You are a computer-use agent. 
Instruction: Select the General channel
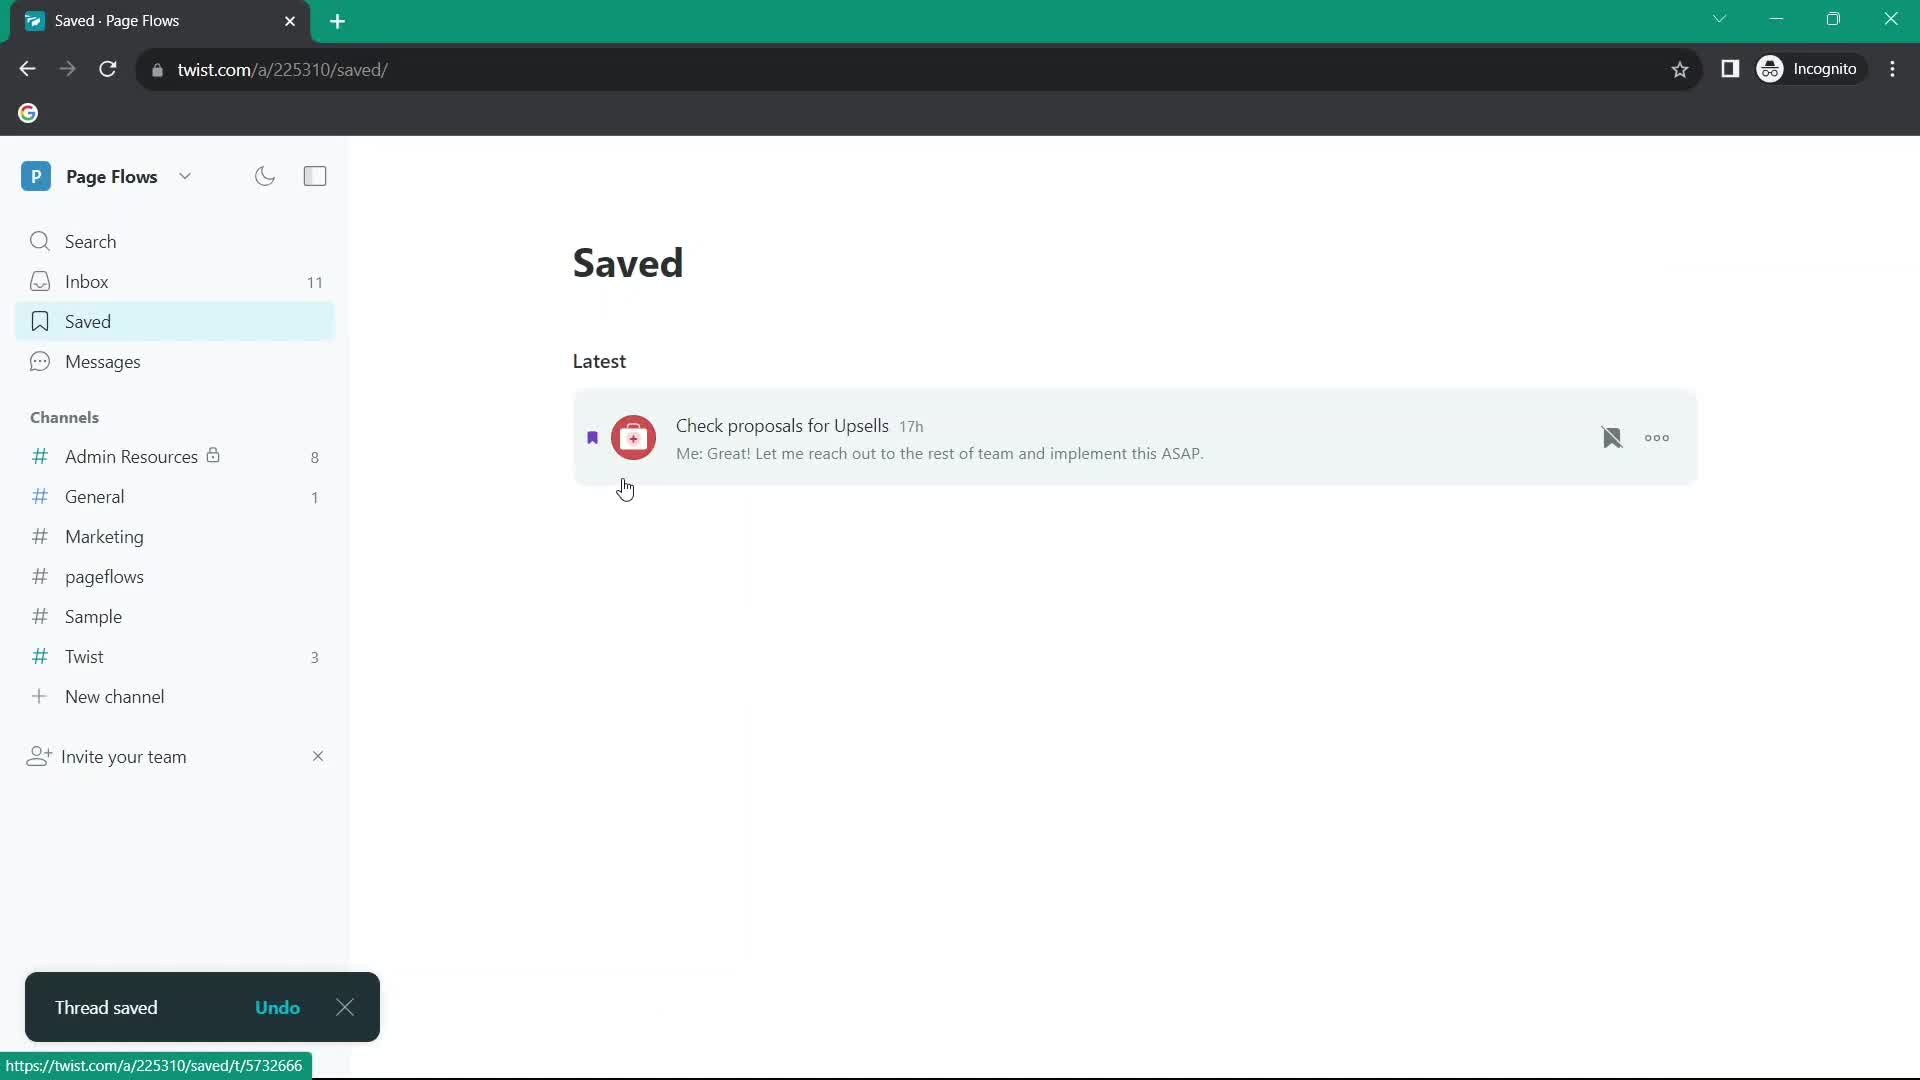[x=94, y=496]
